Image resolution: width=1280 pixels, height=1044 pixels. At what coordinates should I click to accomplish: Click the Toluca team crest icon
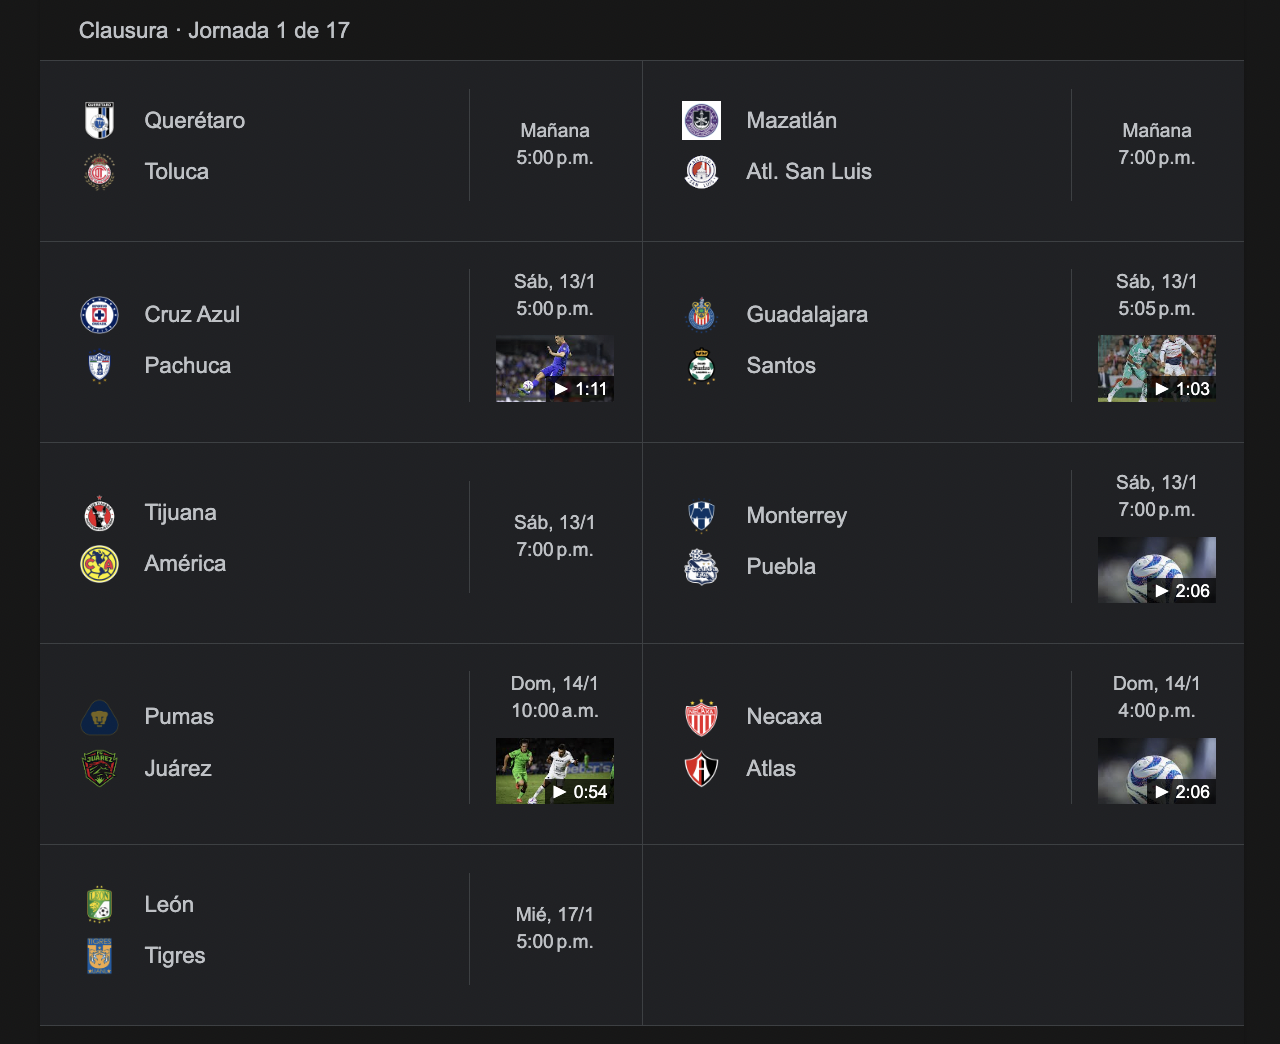[x=99, y=172]
